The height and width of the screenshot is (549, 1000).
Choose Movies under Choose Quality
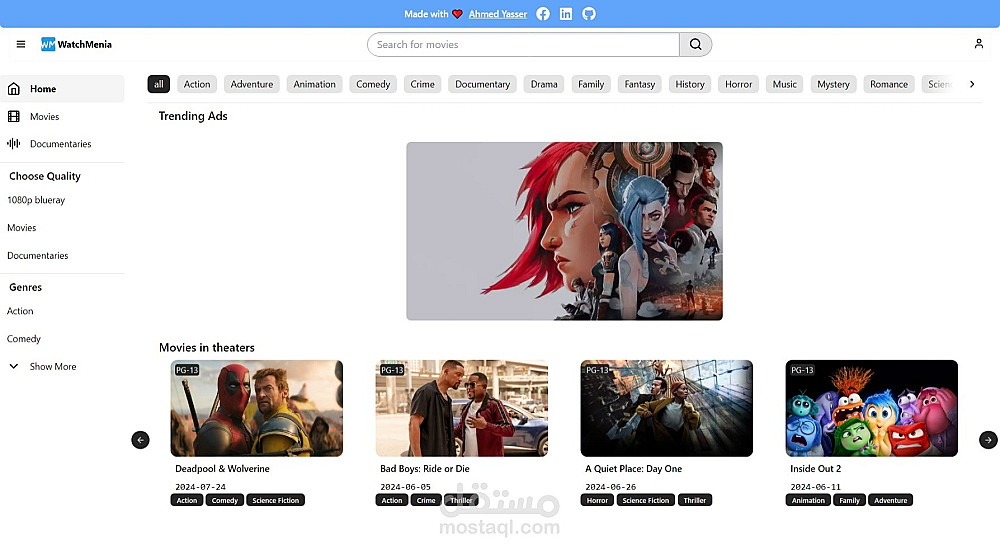pyautogui.click(x=22, y=228)
